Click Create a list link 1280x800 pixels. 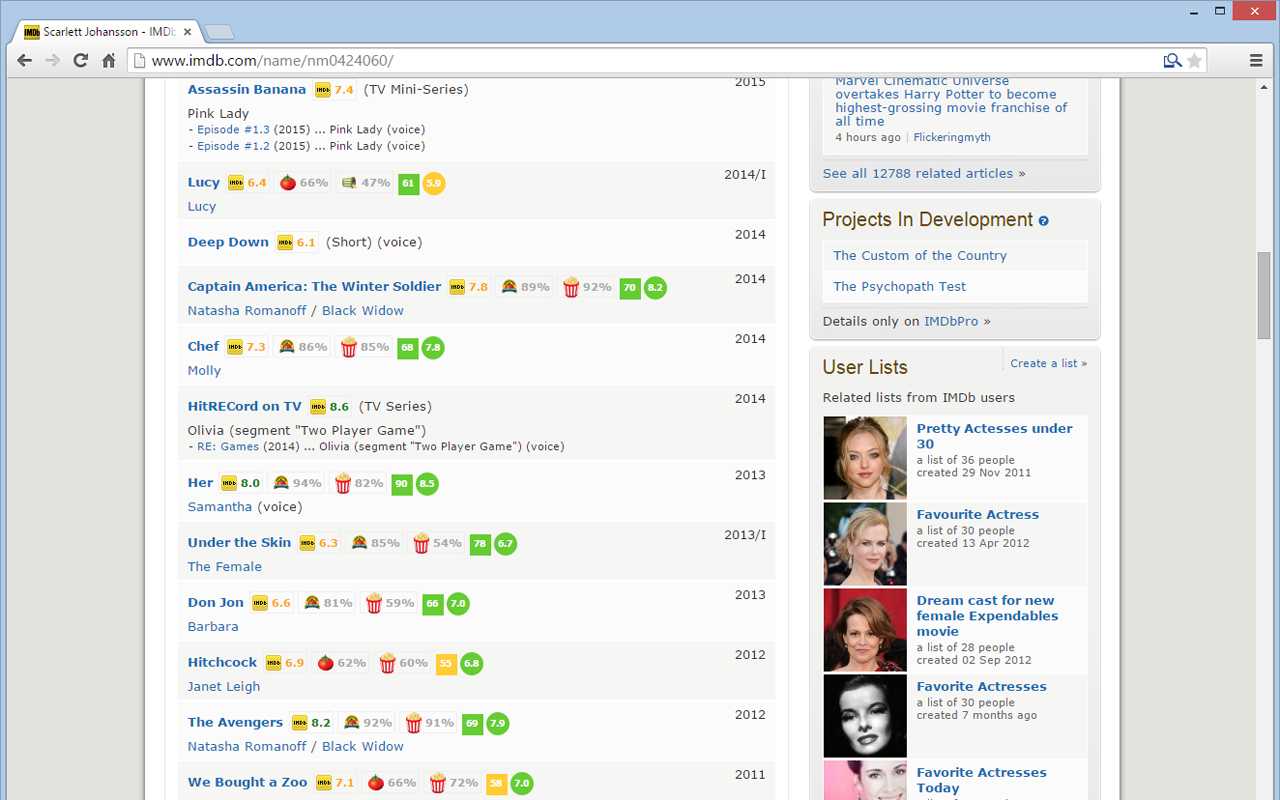(1048, 363)
